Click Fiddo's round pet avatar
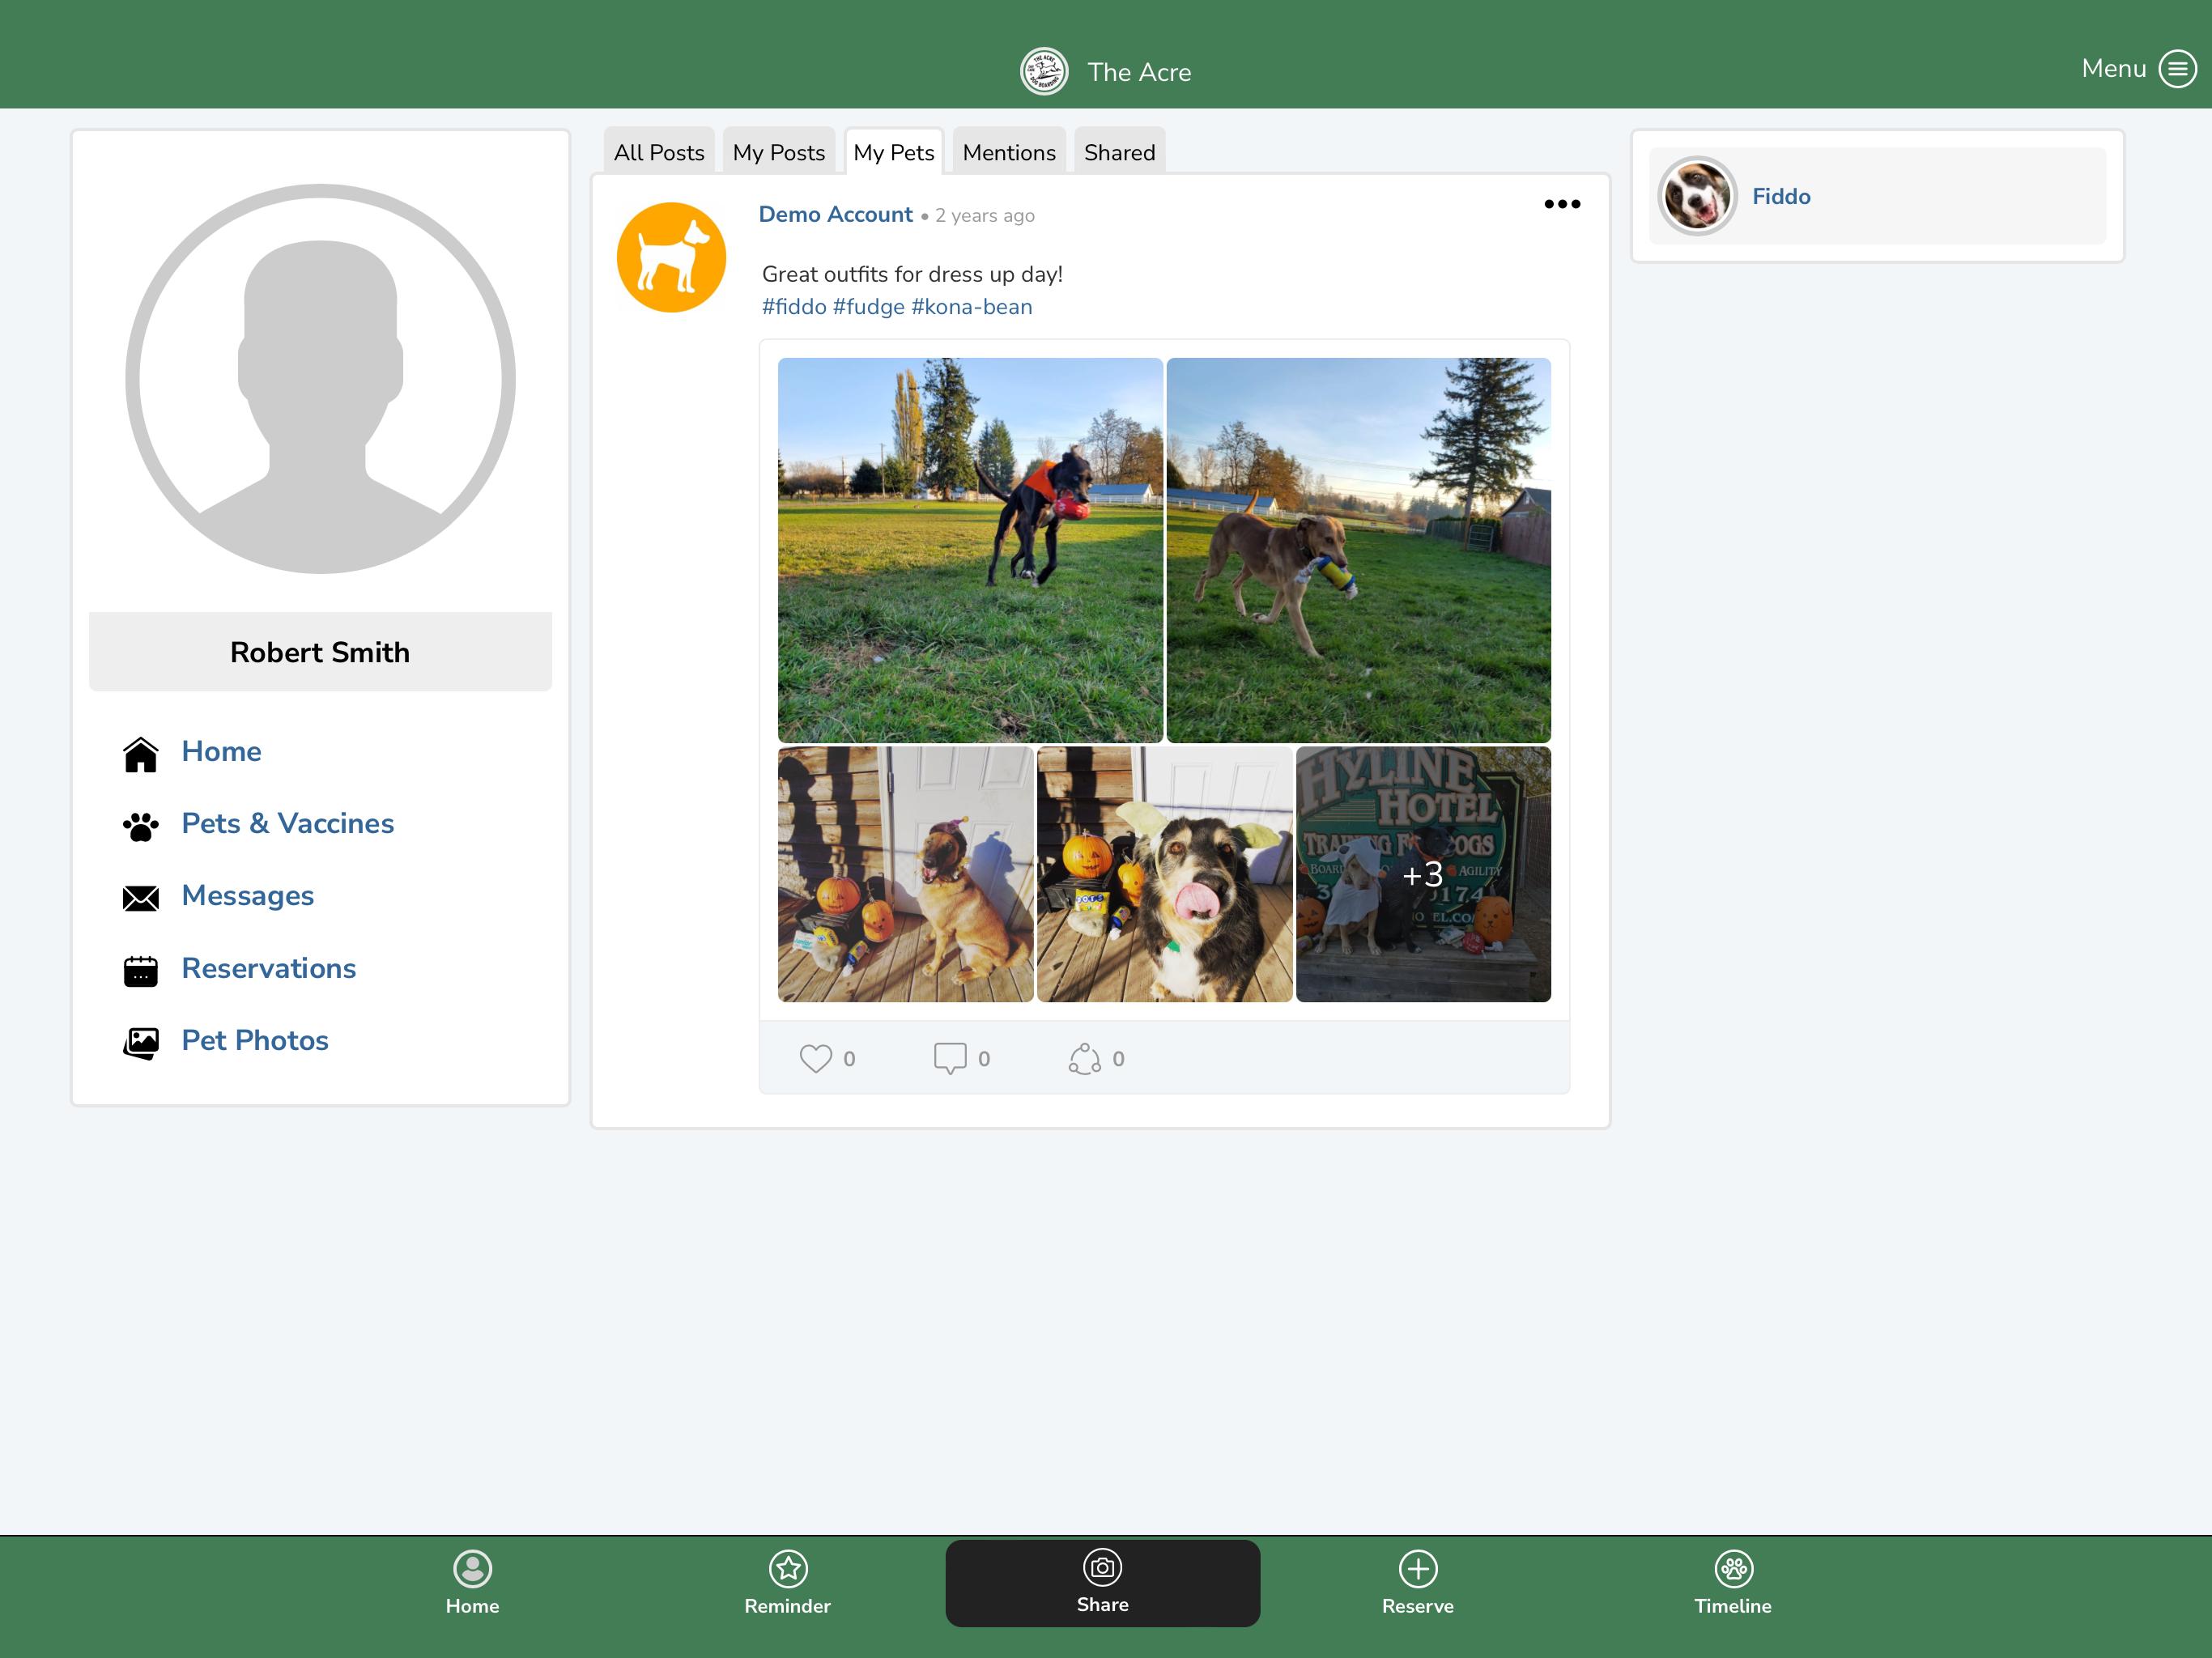The width and height of the screenshot is (2212, 1658). coord(1697,196)
